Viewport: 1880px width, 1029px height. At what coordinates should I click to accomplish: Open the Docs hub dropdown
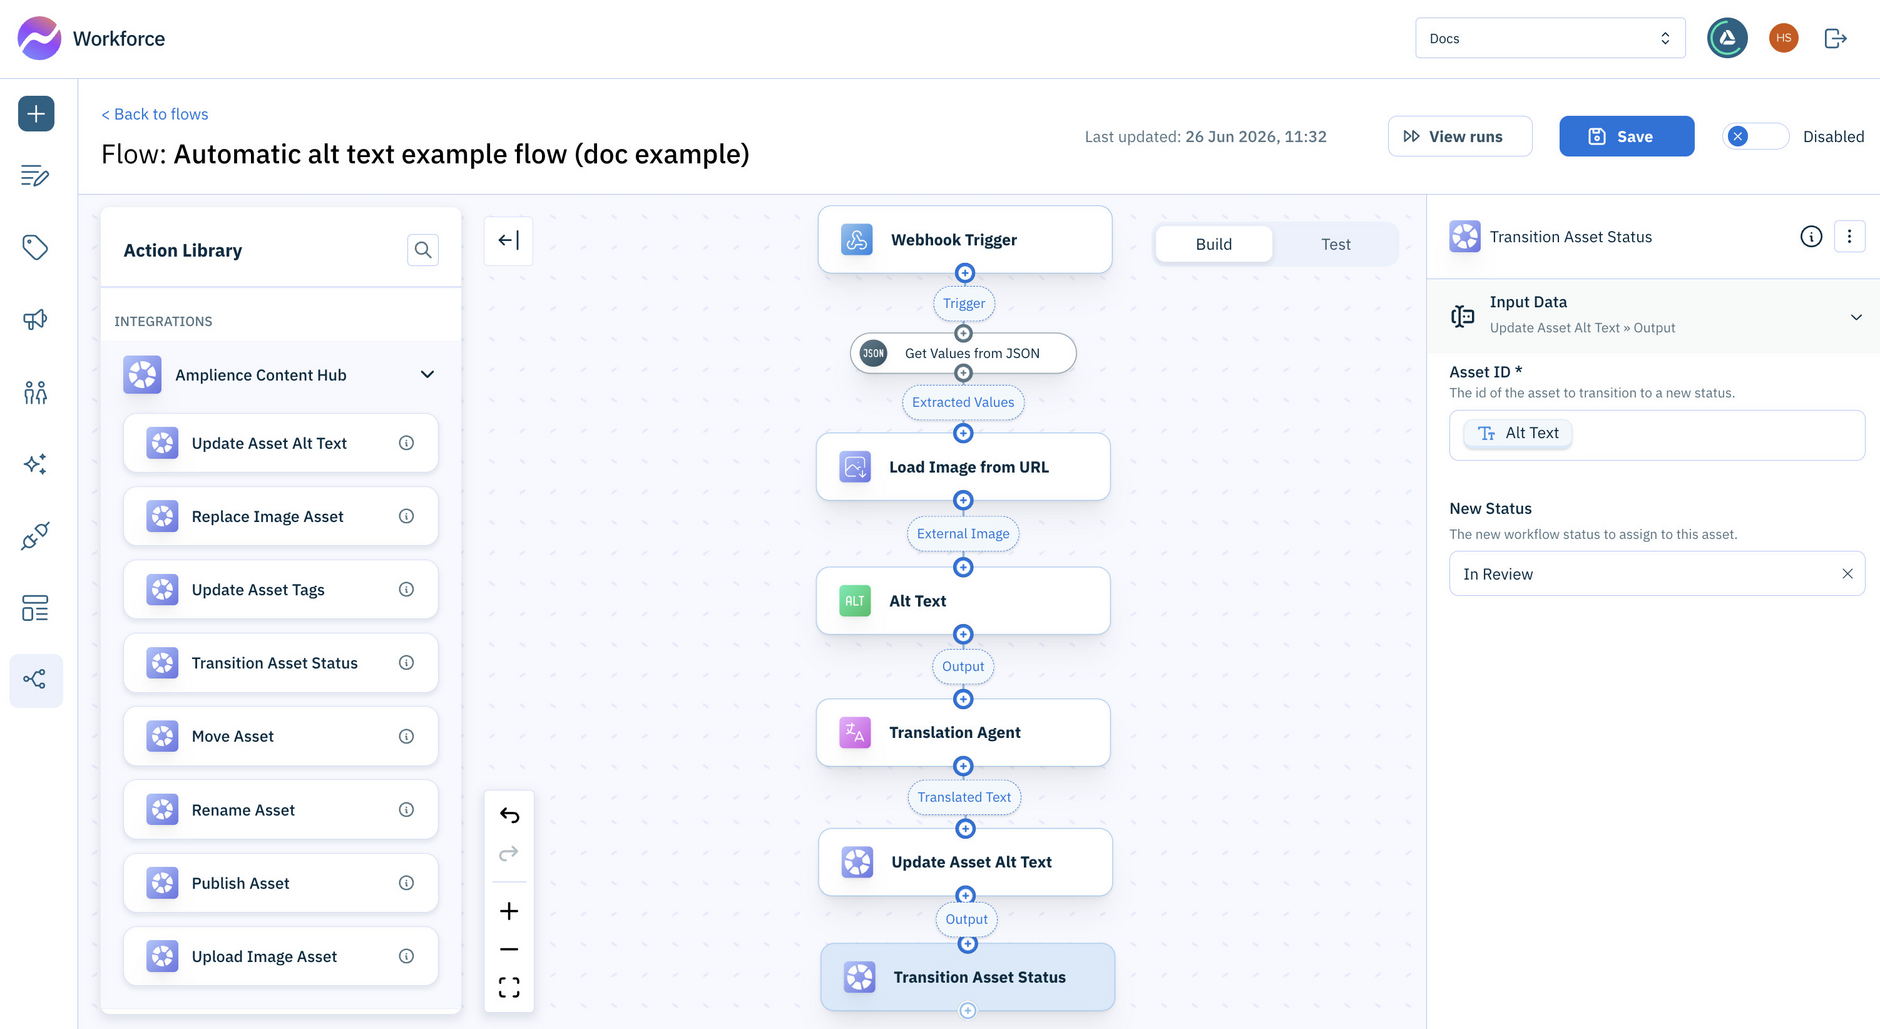[1550, 38]
